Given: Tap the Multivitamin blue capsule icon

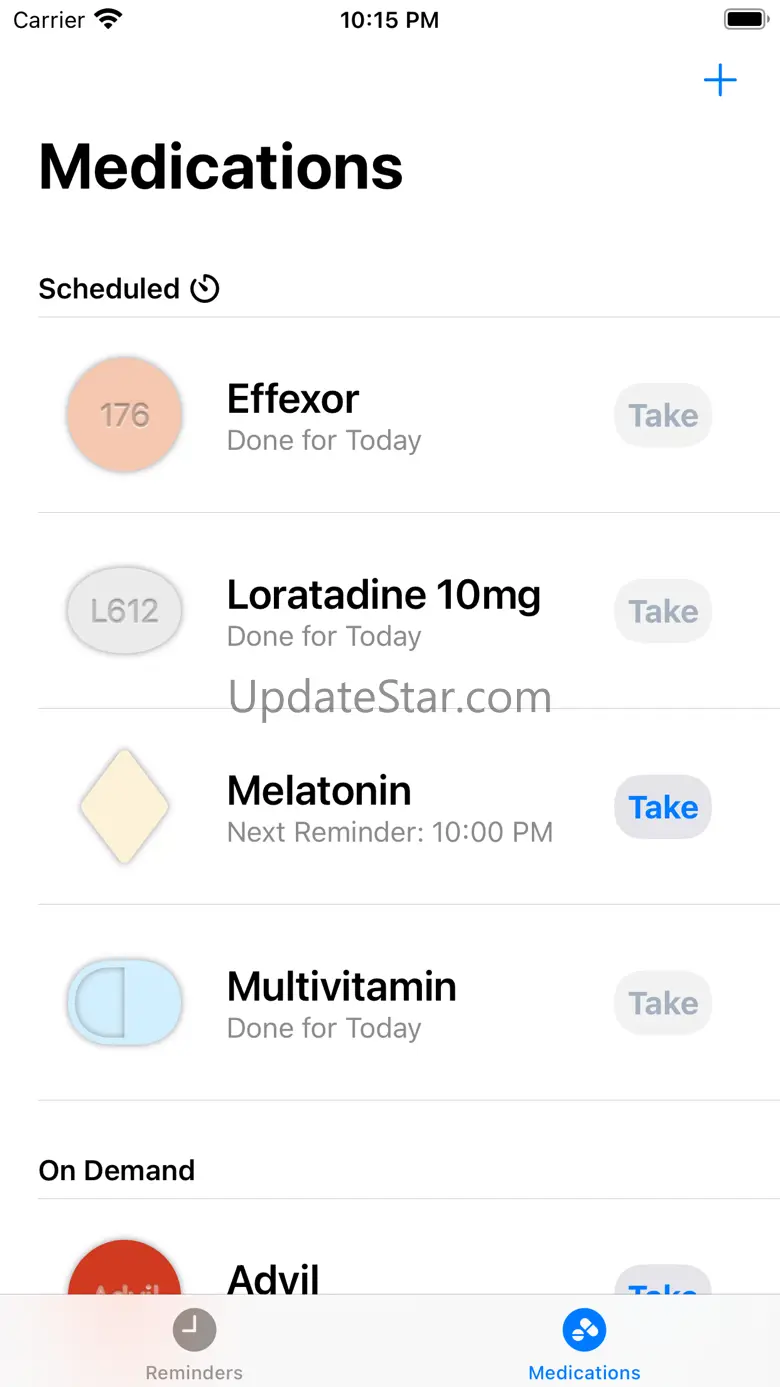Looking at the screenshot, I should [124, 1003].
